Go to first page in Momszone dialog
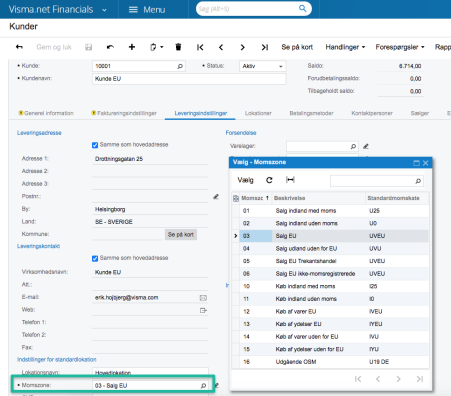The height and width of the screenshot is (396, 451). point(358,379)
